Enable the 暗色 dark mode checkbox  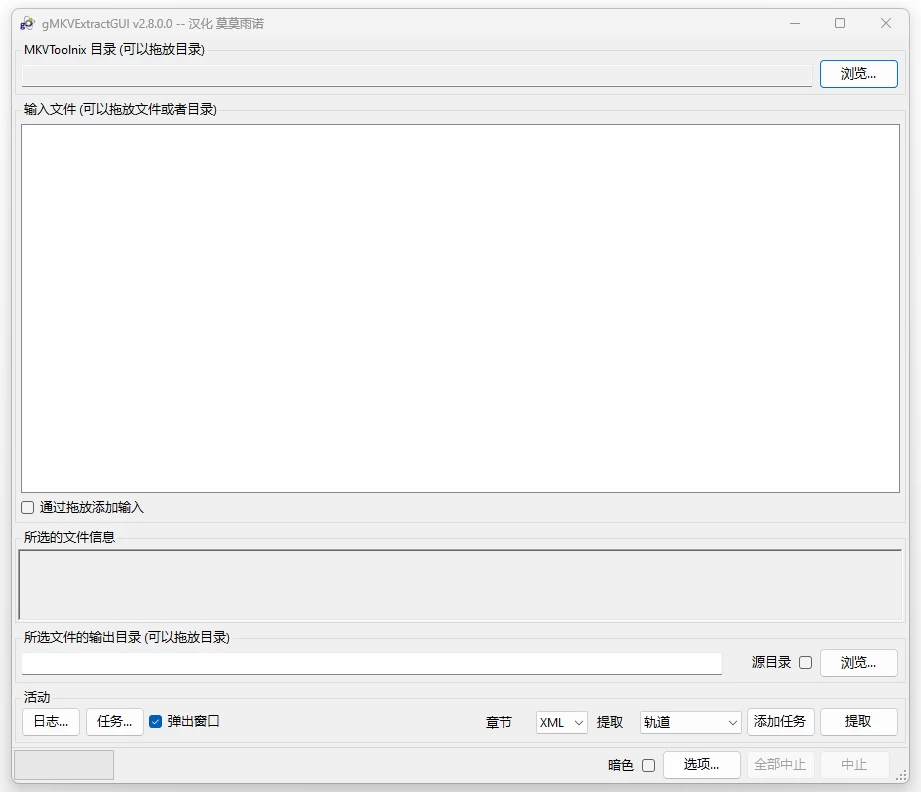pyautogui.click(x=648, y=765)
